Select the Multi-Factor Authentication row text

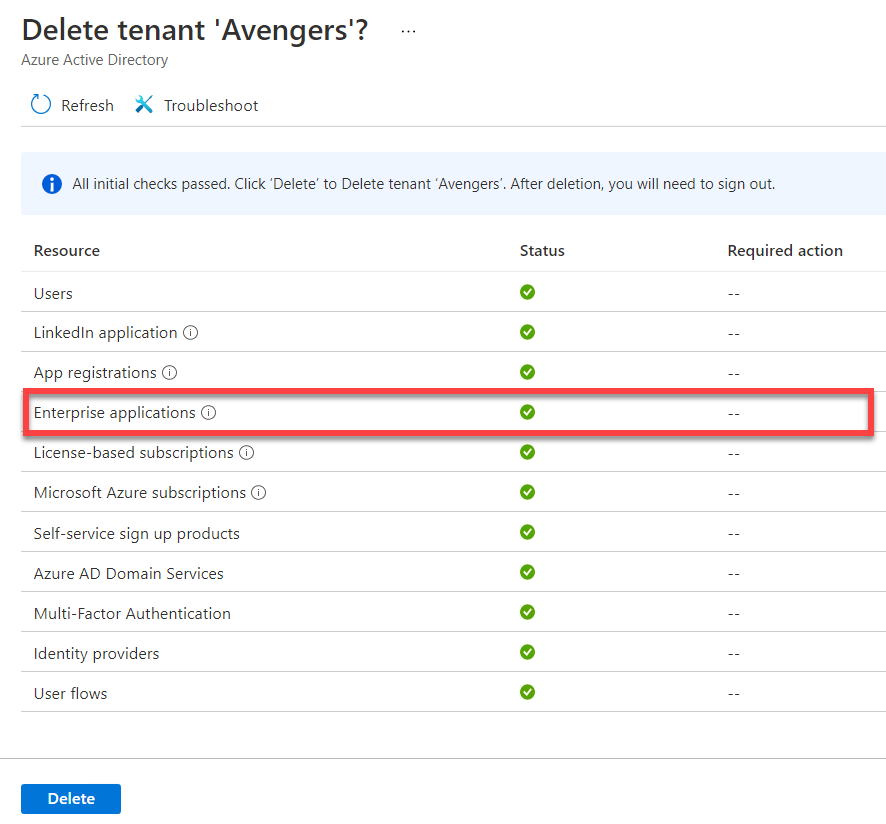(x=132, y=614)
